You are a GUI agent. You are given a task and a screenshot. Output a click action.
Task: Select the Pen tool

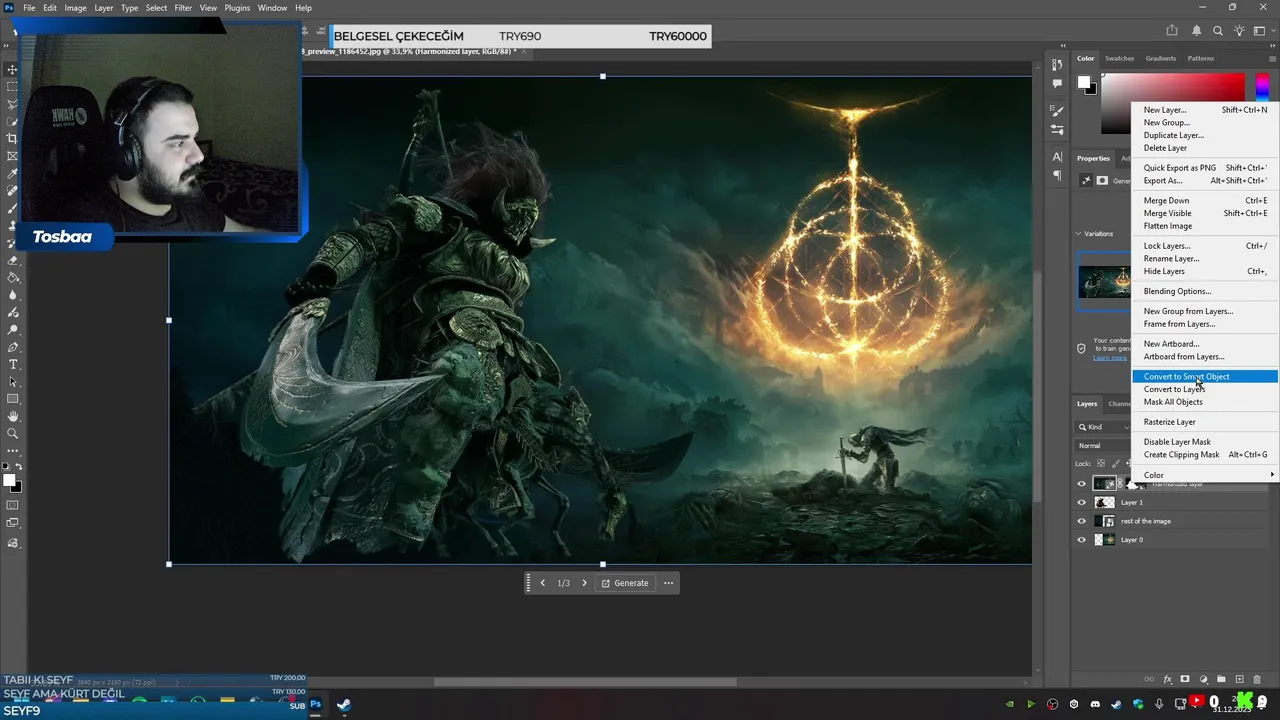13,347
